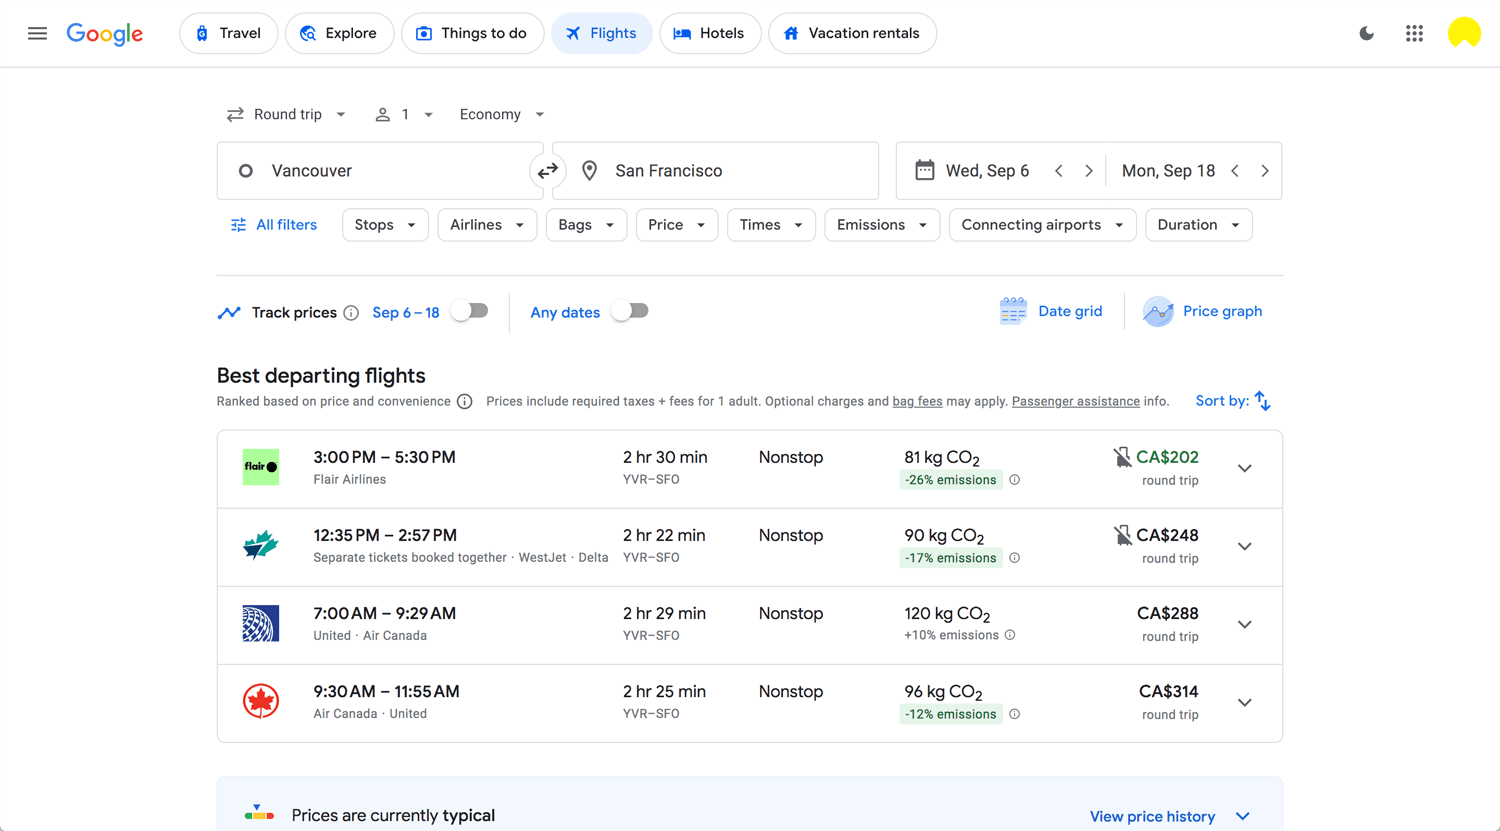
Task: Switch to the Vacation rentals tab
Action: point(852,33)
